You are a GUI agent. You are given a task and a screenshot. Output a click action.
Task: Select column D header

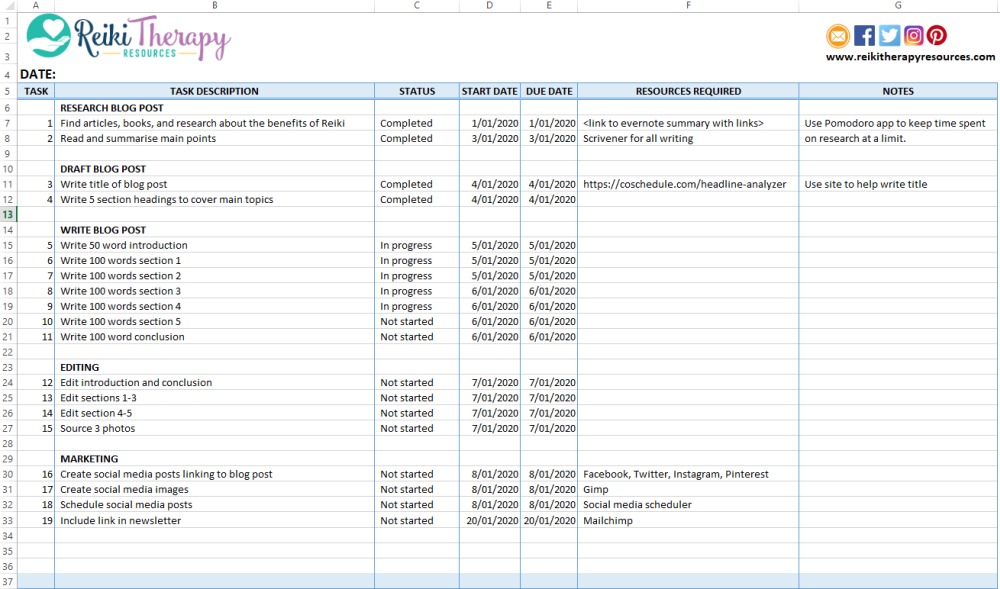click(x=489, y=6)
